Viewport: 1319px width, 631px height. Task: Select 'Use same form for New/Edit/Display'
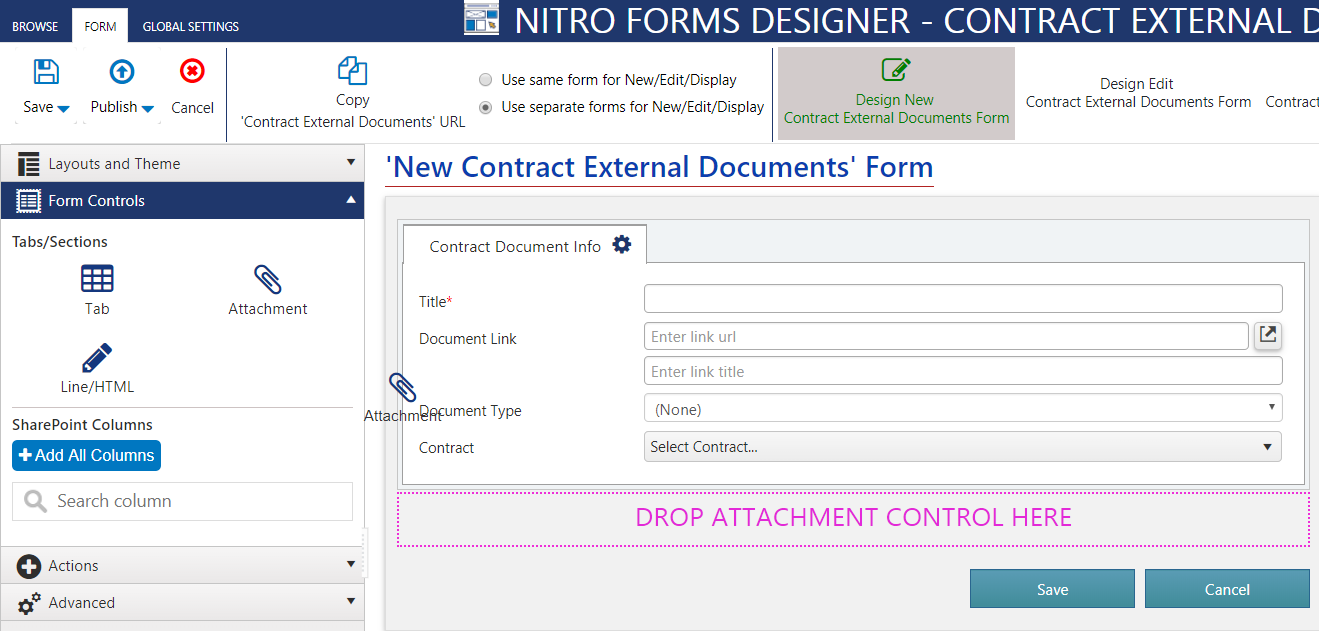486,80
